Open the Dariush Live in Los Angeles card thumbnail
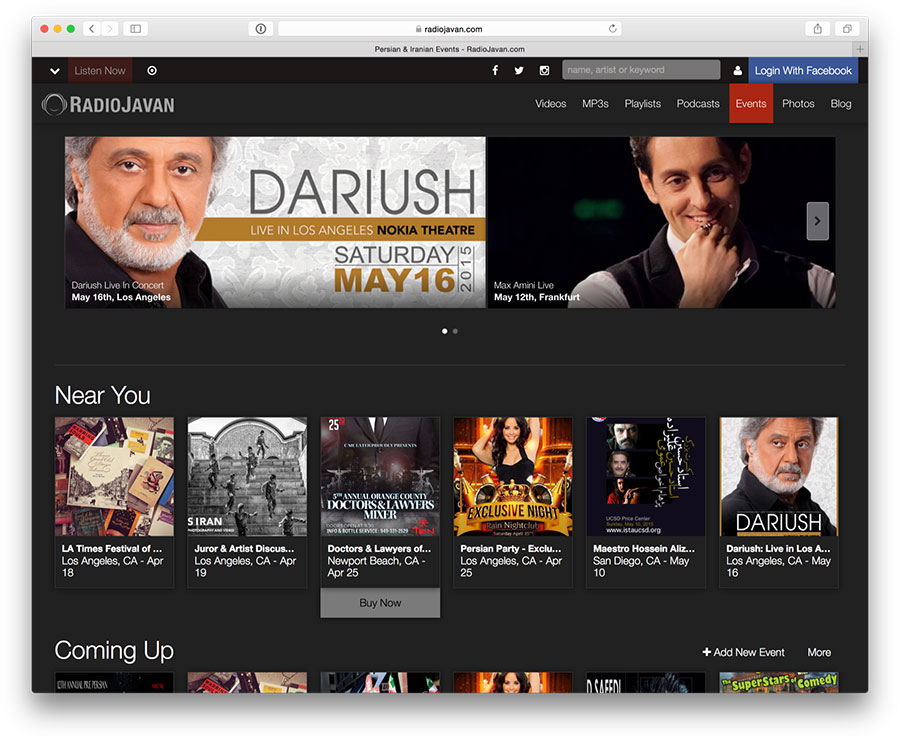This screenshot has height=736, width=900. click(x=779, y=477)
